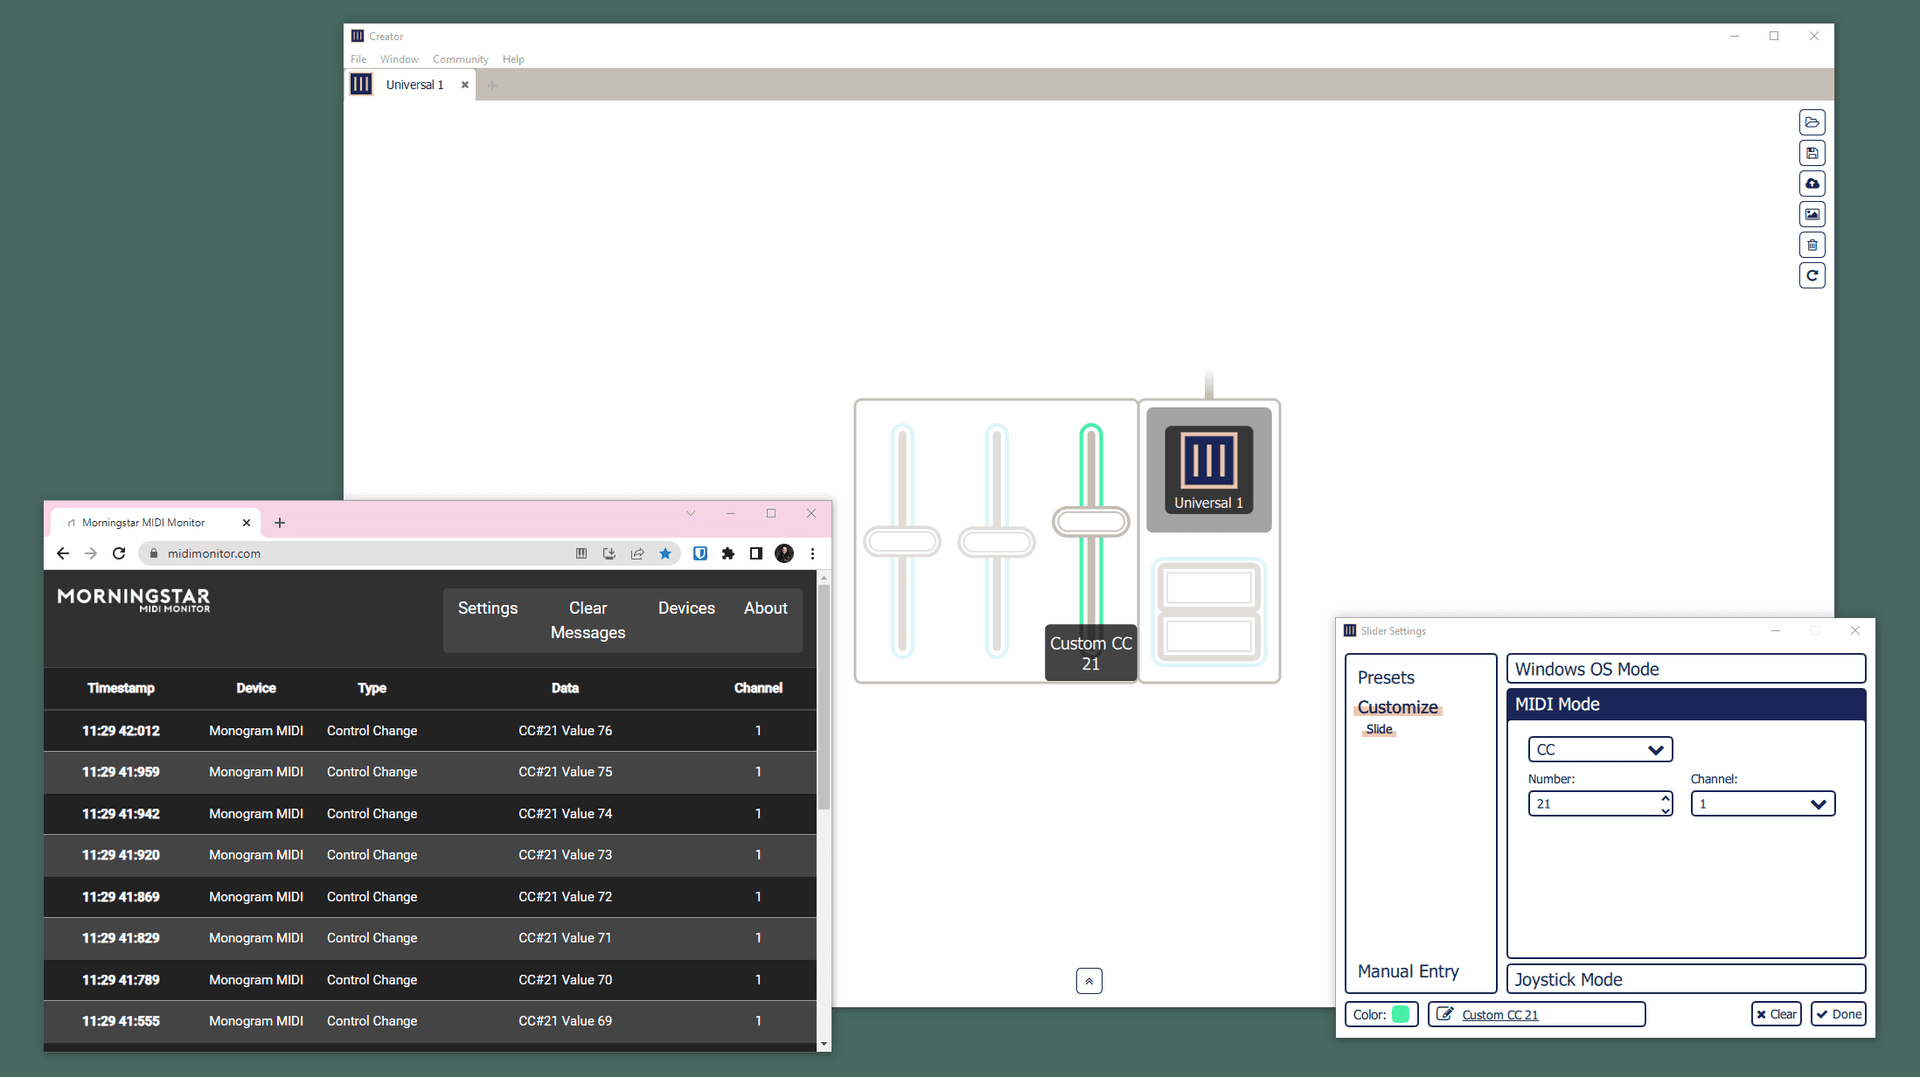Image resolution: width=1920 pixels, height=1077 pixels.
Task: Expand the Joystick Mode section
Action: click(x=1685, y=979)
